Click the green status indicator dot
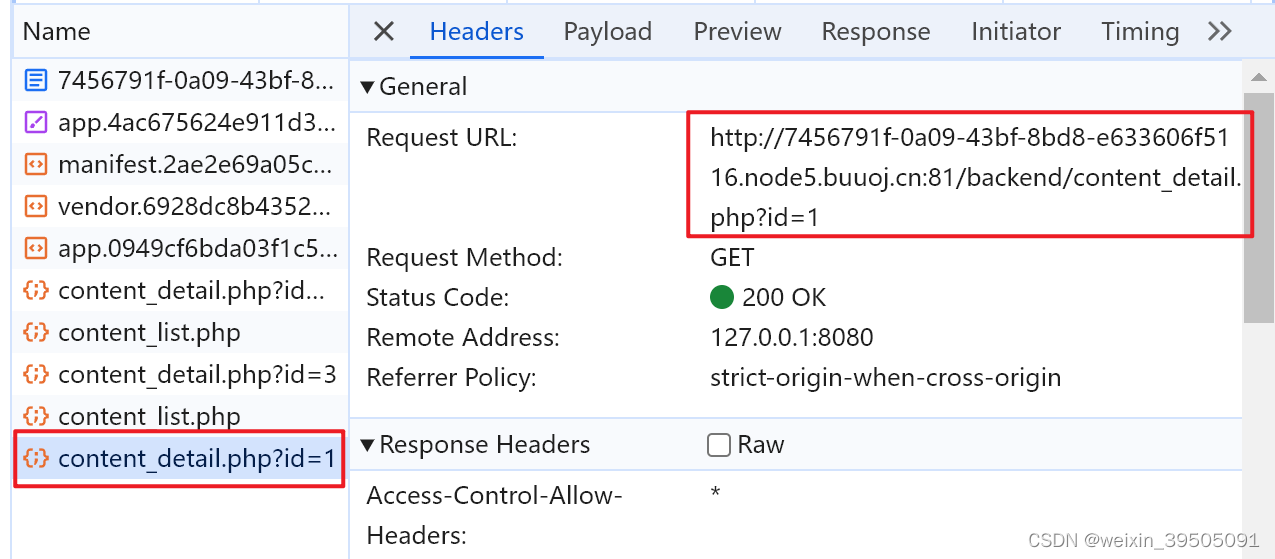The image size is (1275, 559). [x=721, y=298]
